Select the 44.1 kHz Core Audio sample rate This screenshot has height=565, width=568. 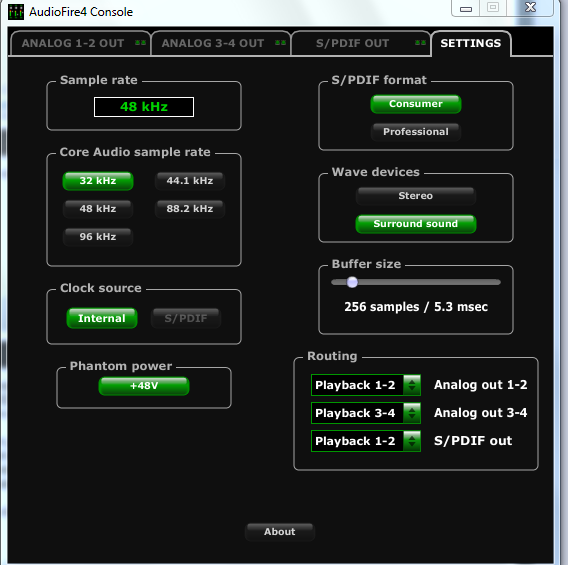tap(190, 181)
